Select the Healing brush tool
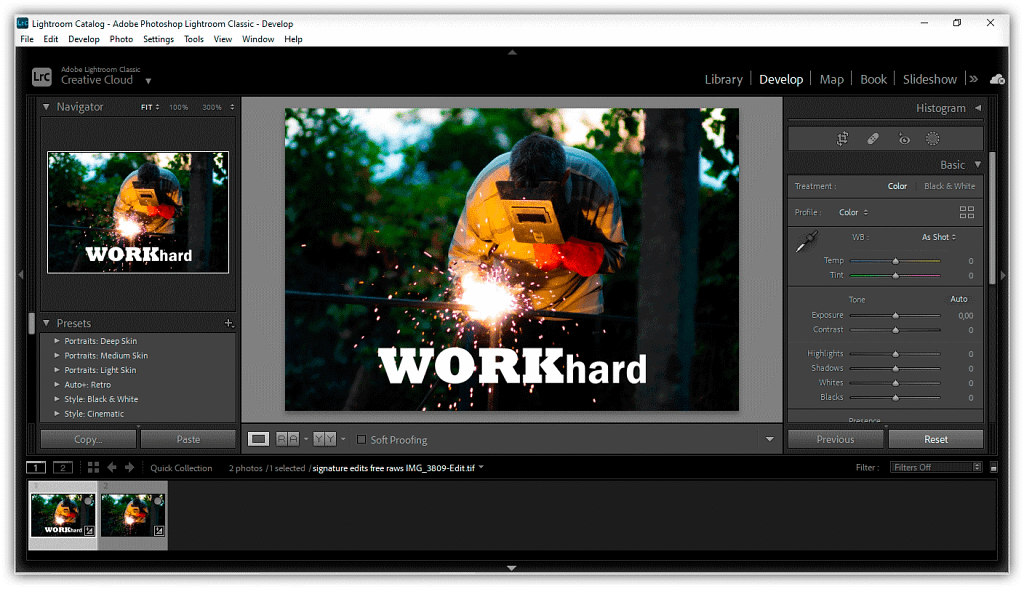Image resolution: width=1024 pixels, height=589 pixels. click(x=872, y=138)
